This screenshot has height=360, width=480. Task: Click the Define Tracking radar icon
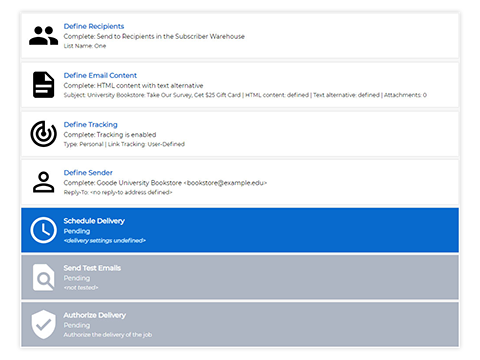point(43,134)
